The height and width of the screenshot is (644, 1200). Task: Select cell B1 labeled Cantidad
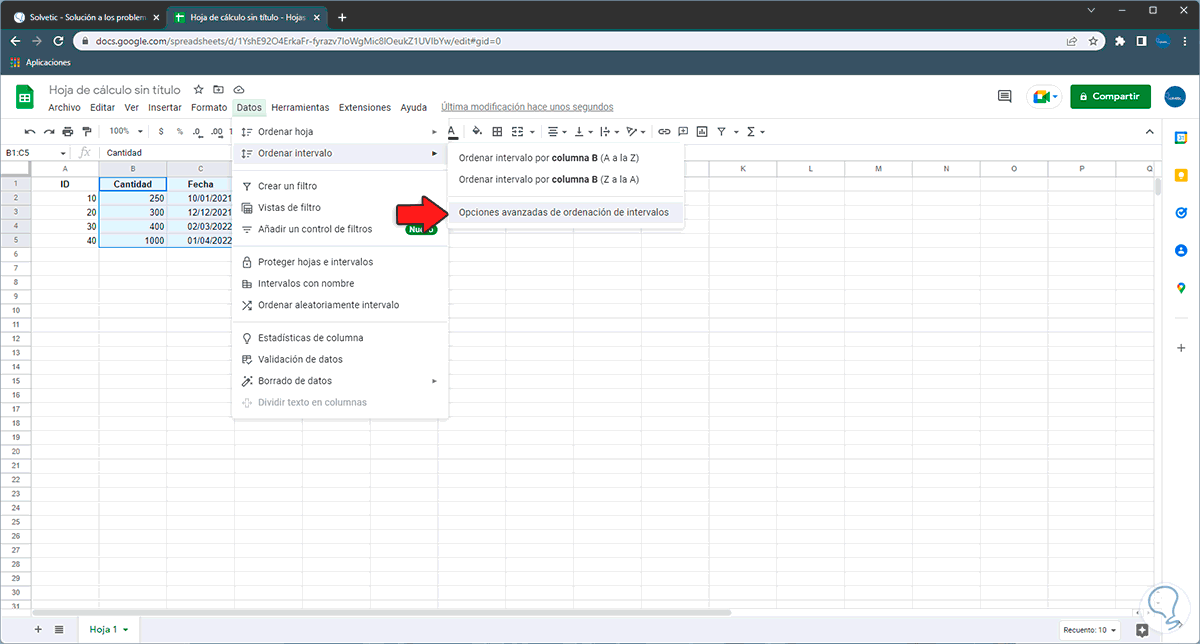133,184
